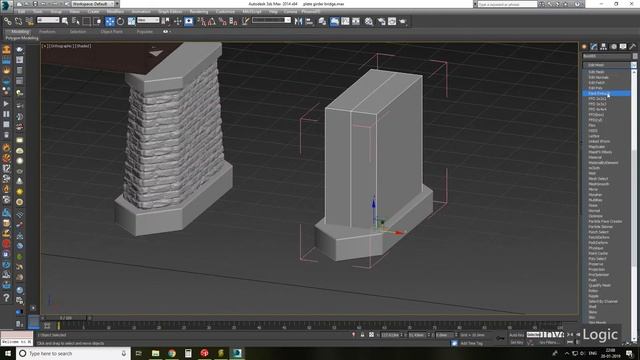Enable the Select and Manipulate tool
This screenshot has width=640, height=360.
pos(178,21)
